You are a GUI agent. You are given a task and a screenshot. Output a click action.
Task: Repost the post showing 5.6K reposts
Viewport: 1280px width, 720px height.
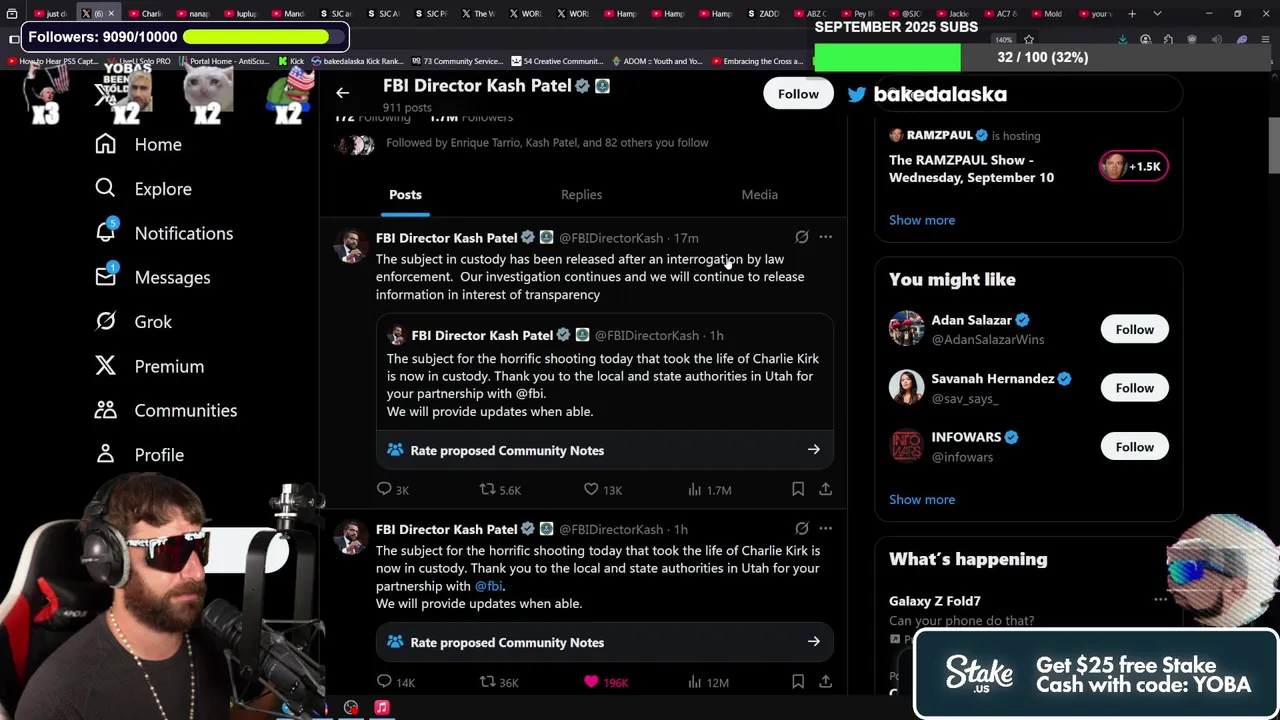point(500,489)
